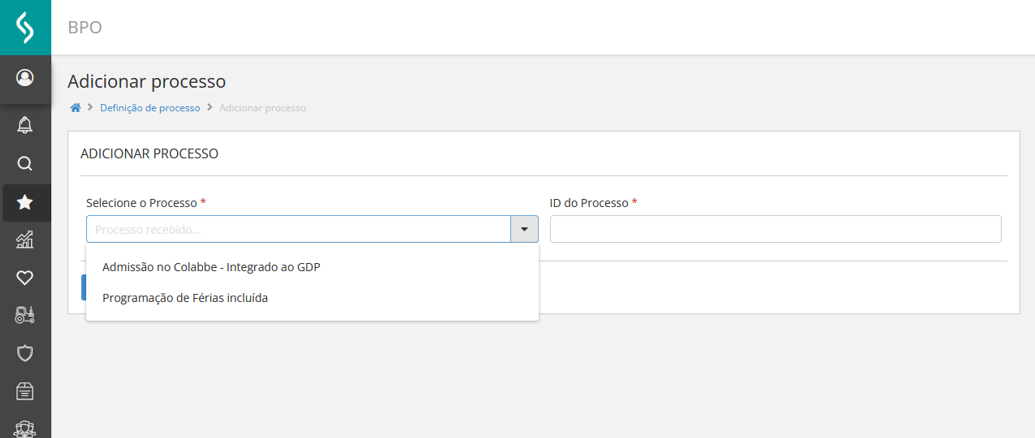Select 'Admissão no Colabbe - Integrado ao GDP'
Image resolution: width=1035 pixels, height=438 pixels.
(x=211, y=267)
